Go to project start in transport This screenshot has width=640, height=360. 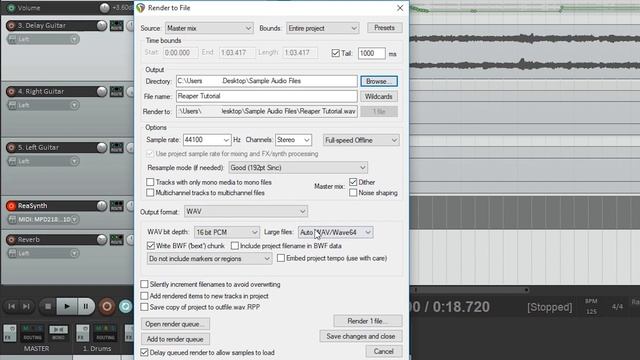12,306
